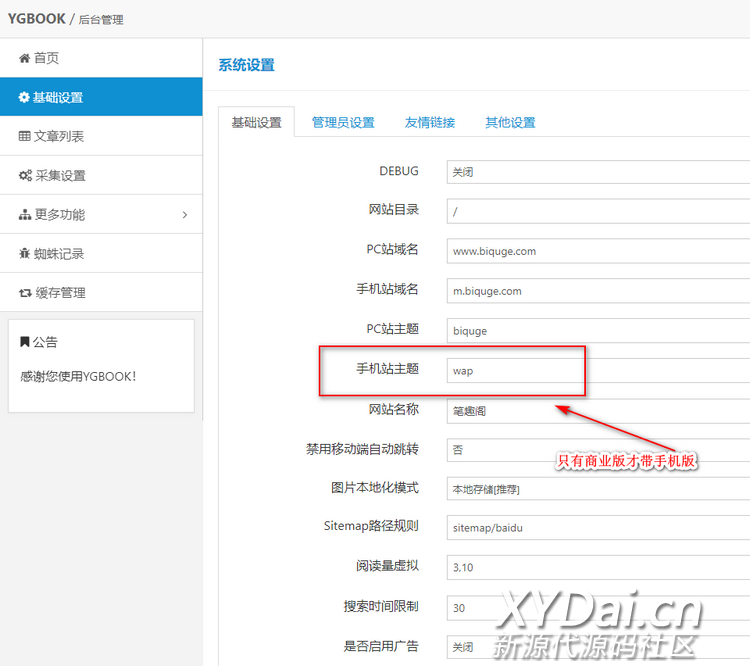This screenshot has width=750, height=666.
Task: Click the refresh icon beside 缓存管理
Action: (25, 293)
